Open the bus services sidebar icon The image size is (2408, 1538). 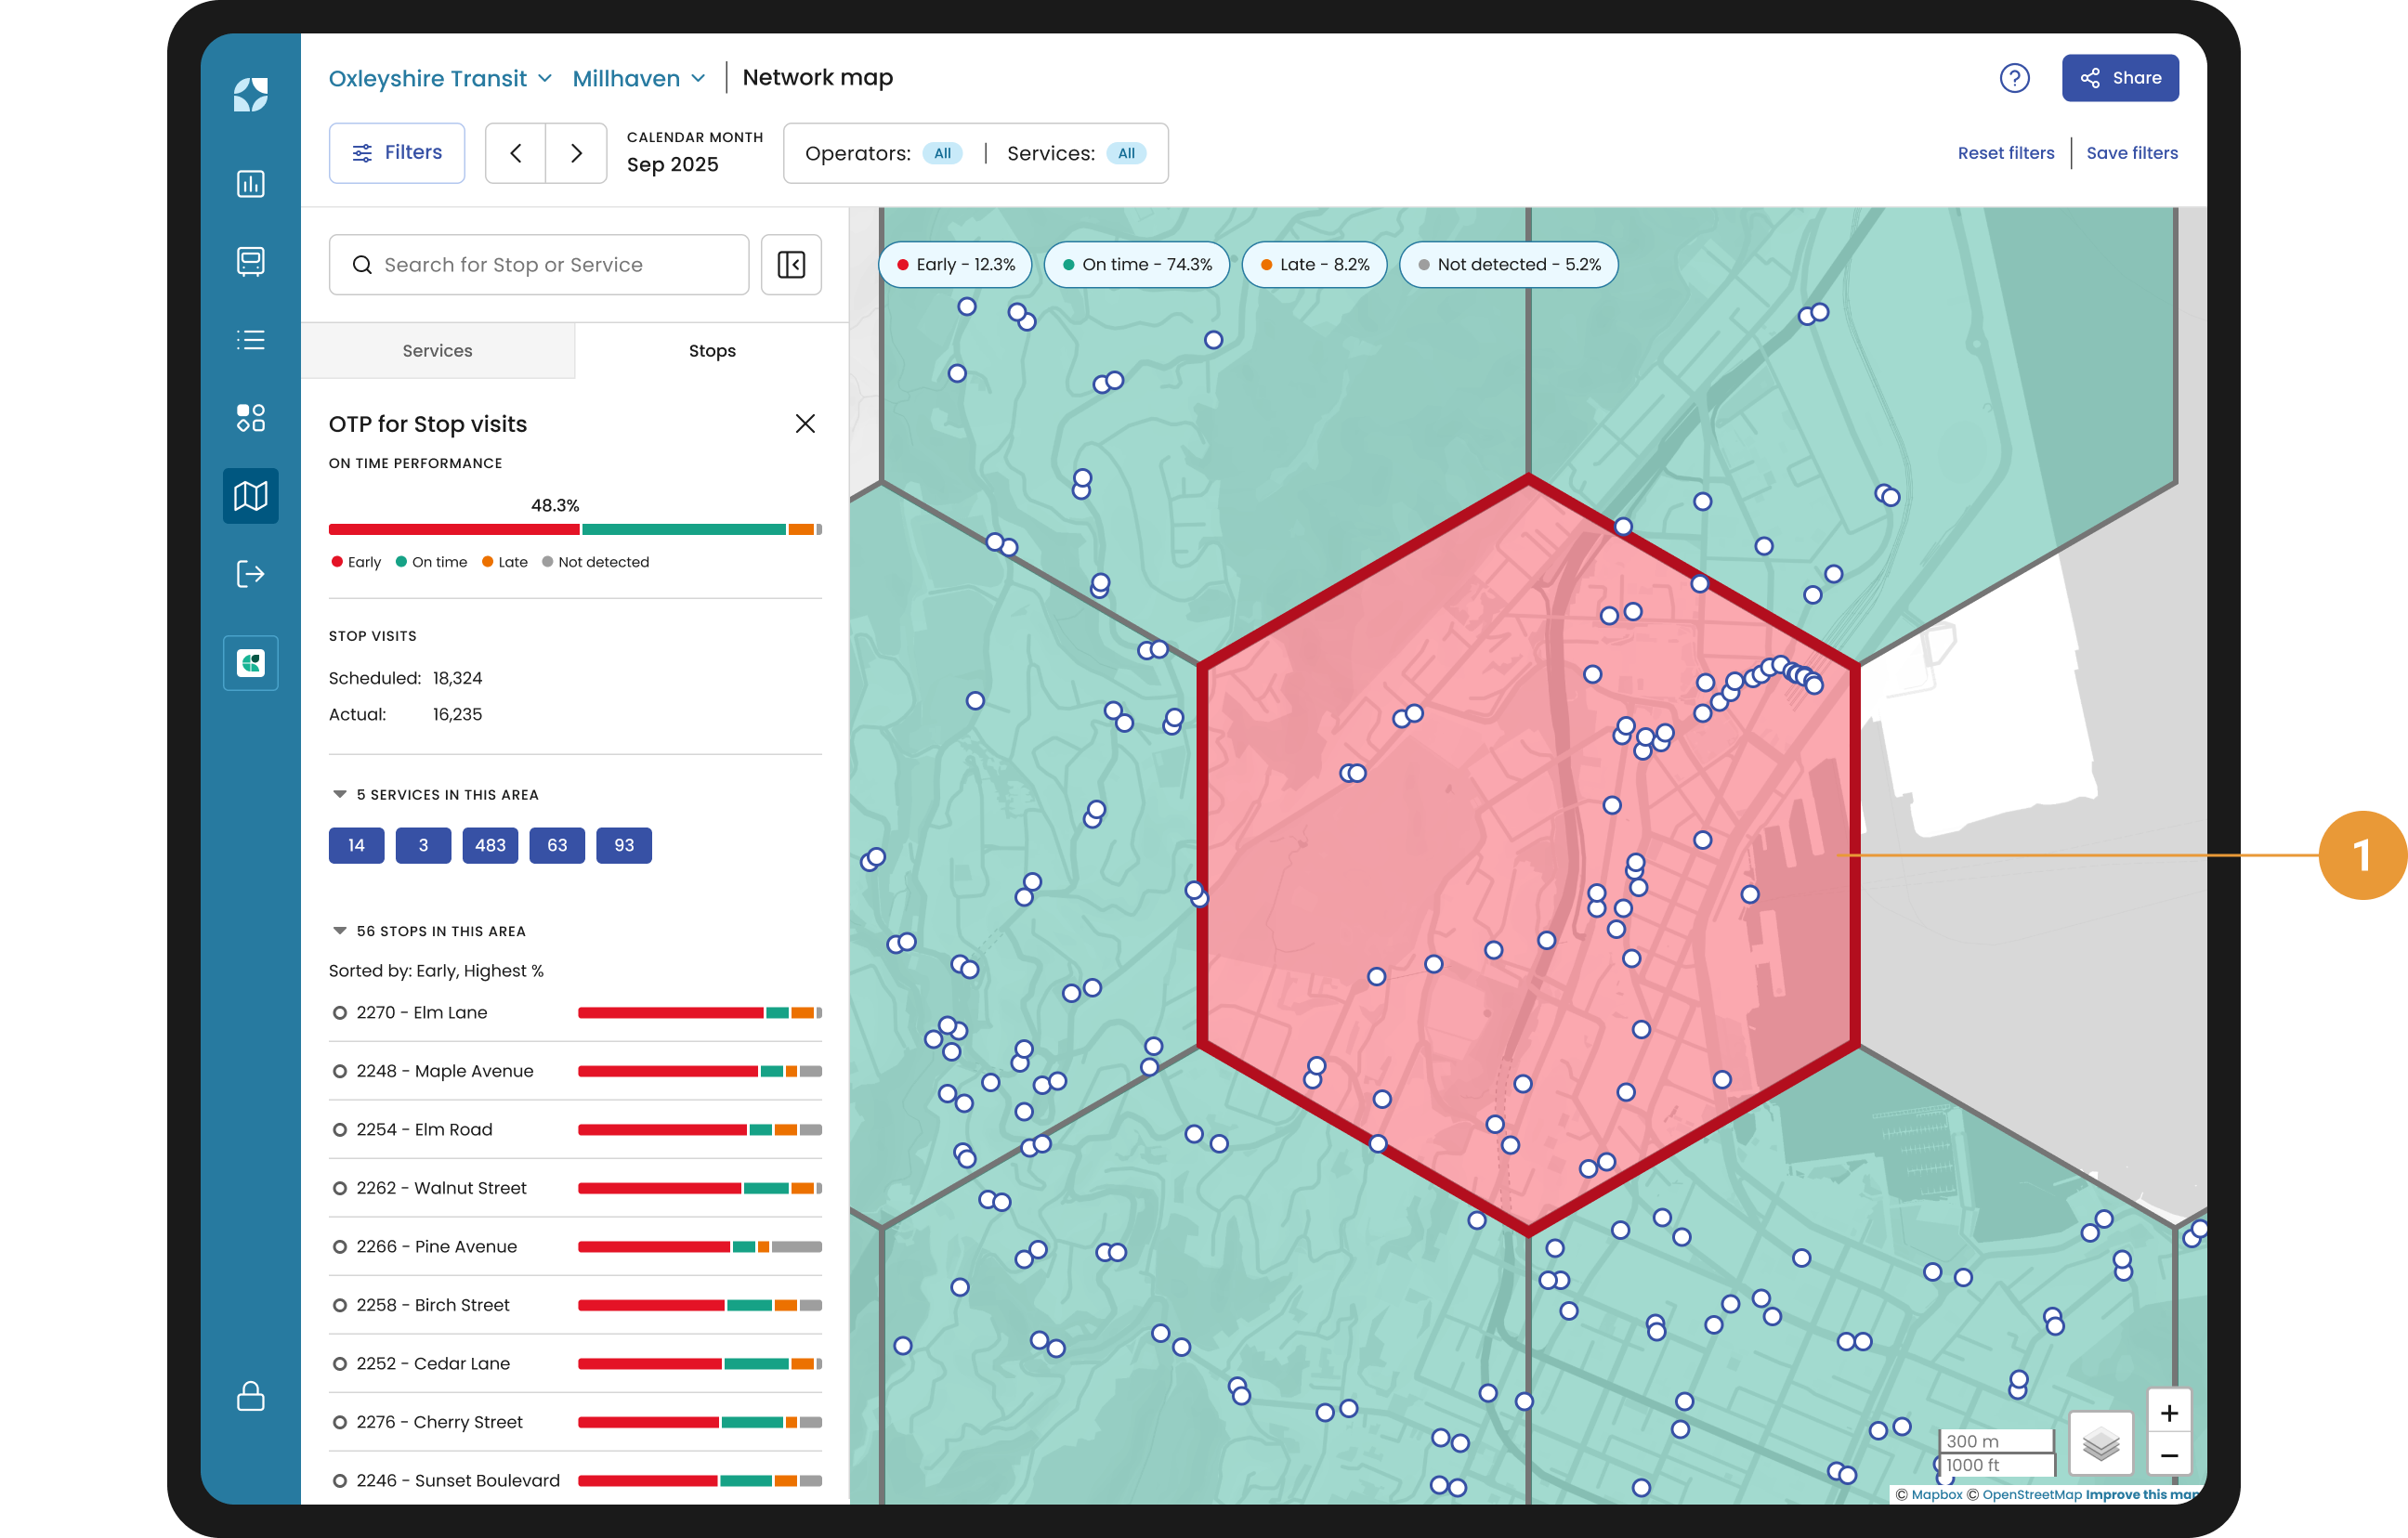coord(250,261)
